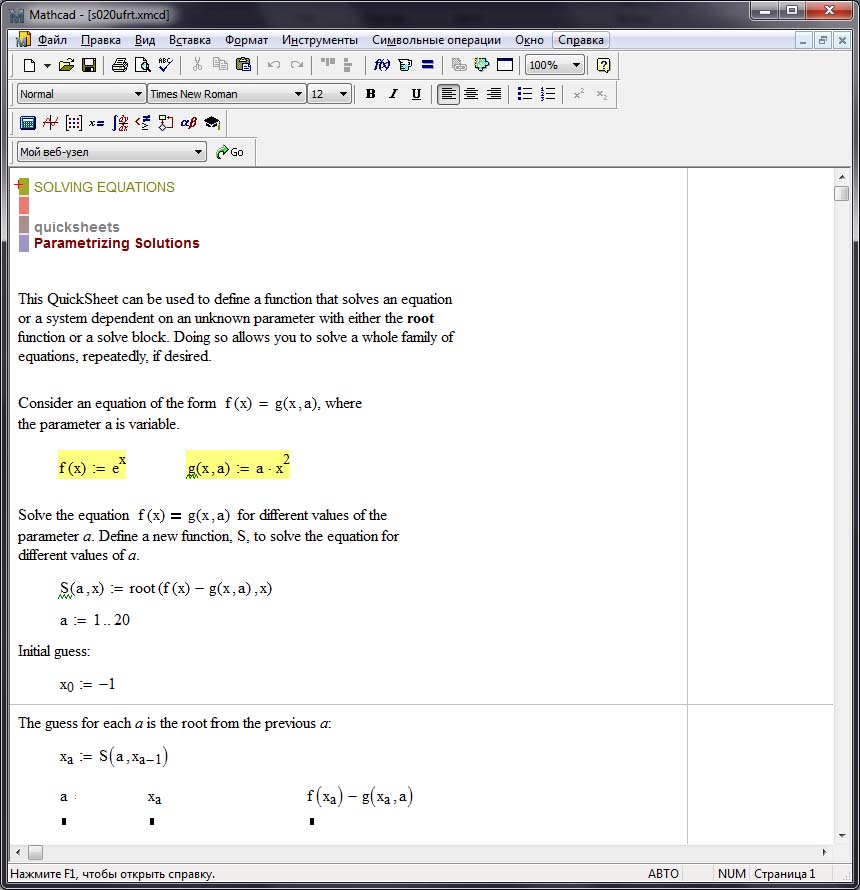Open the resource window icon next to zoom
Screen dimensions: 860x890
click(x=505, y=65)
